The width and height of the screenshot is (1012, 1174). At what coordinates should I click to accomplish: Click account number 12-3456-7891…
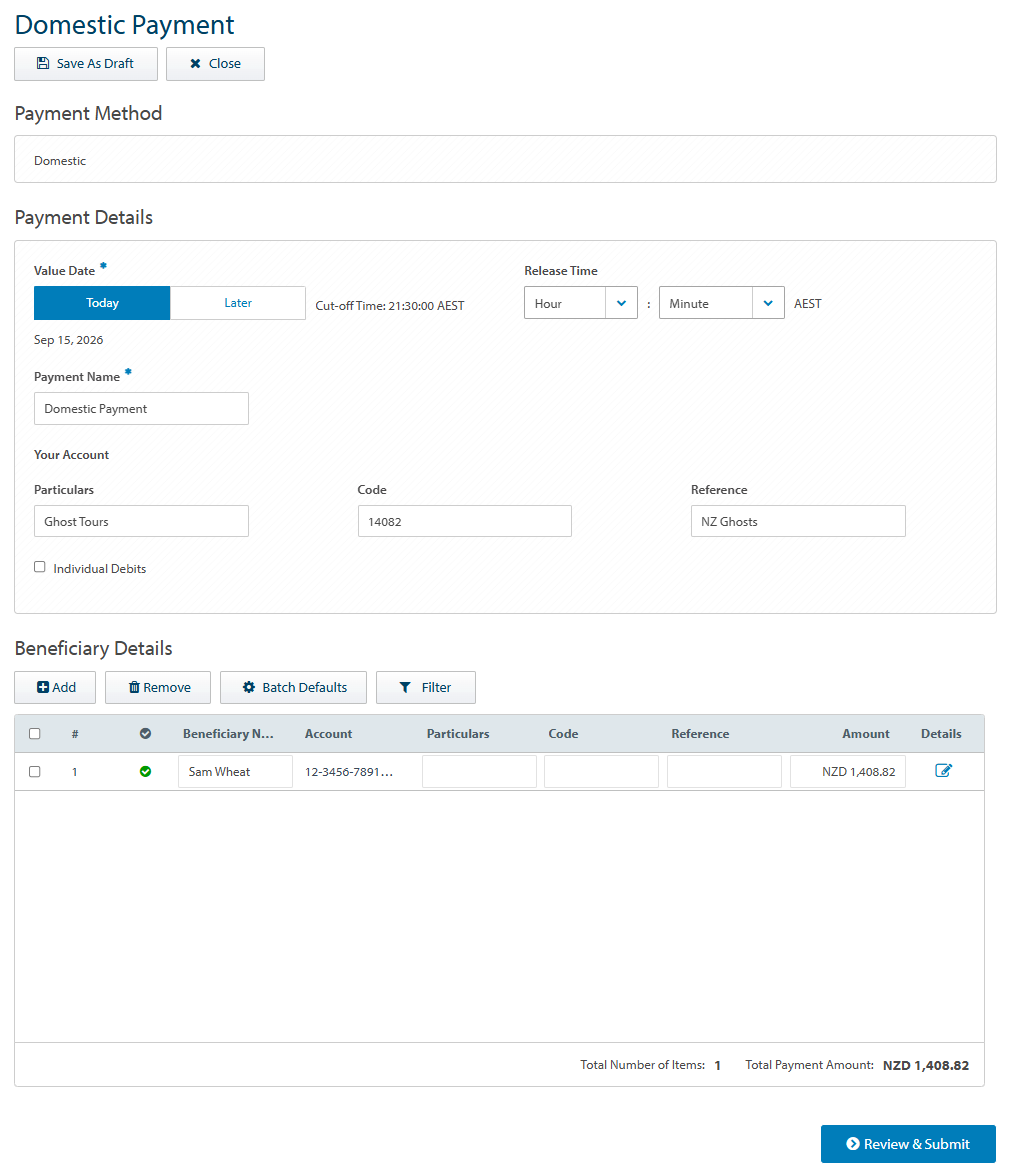[349, 772]
